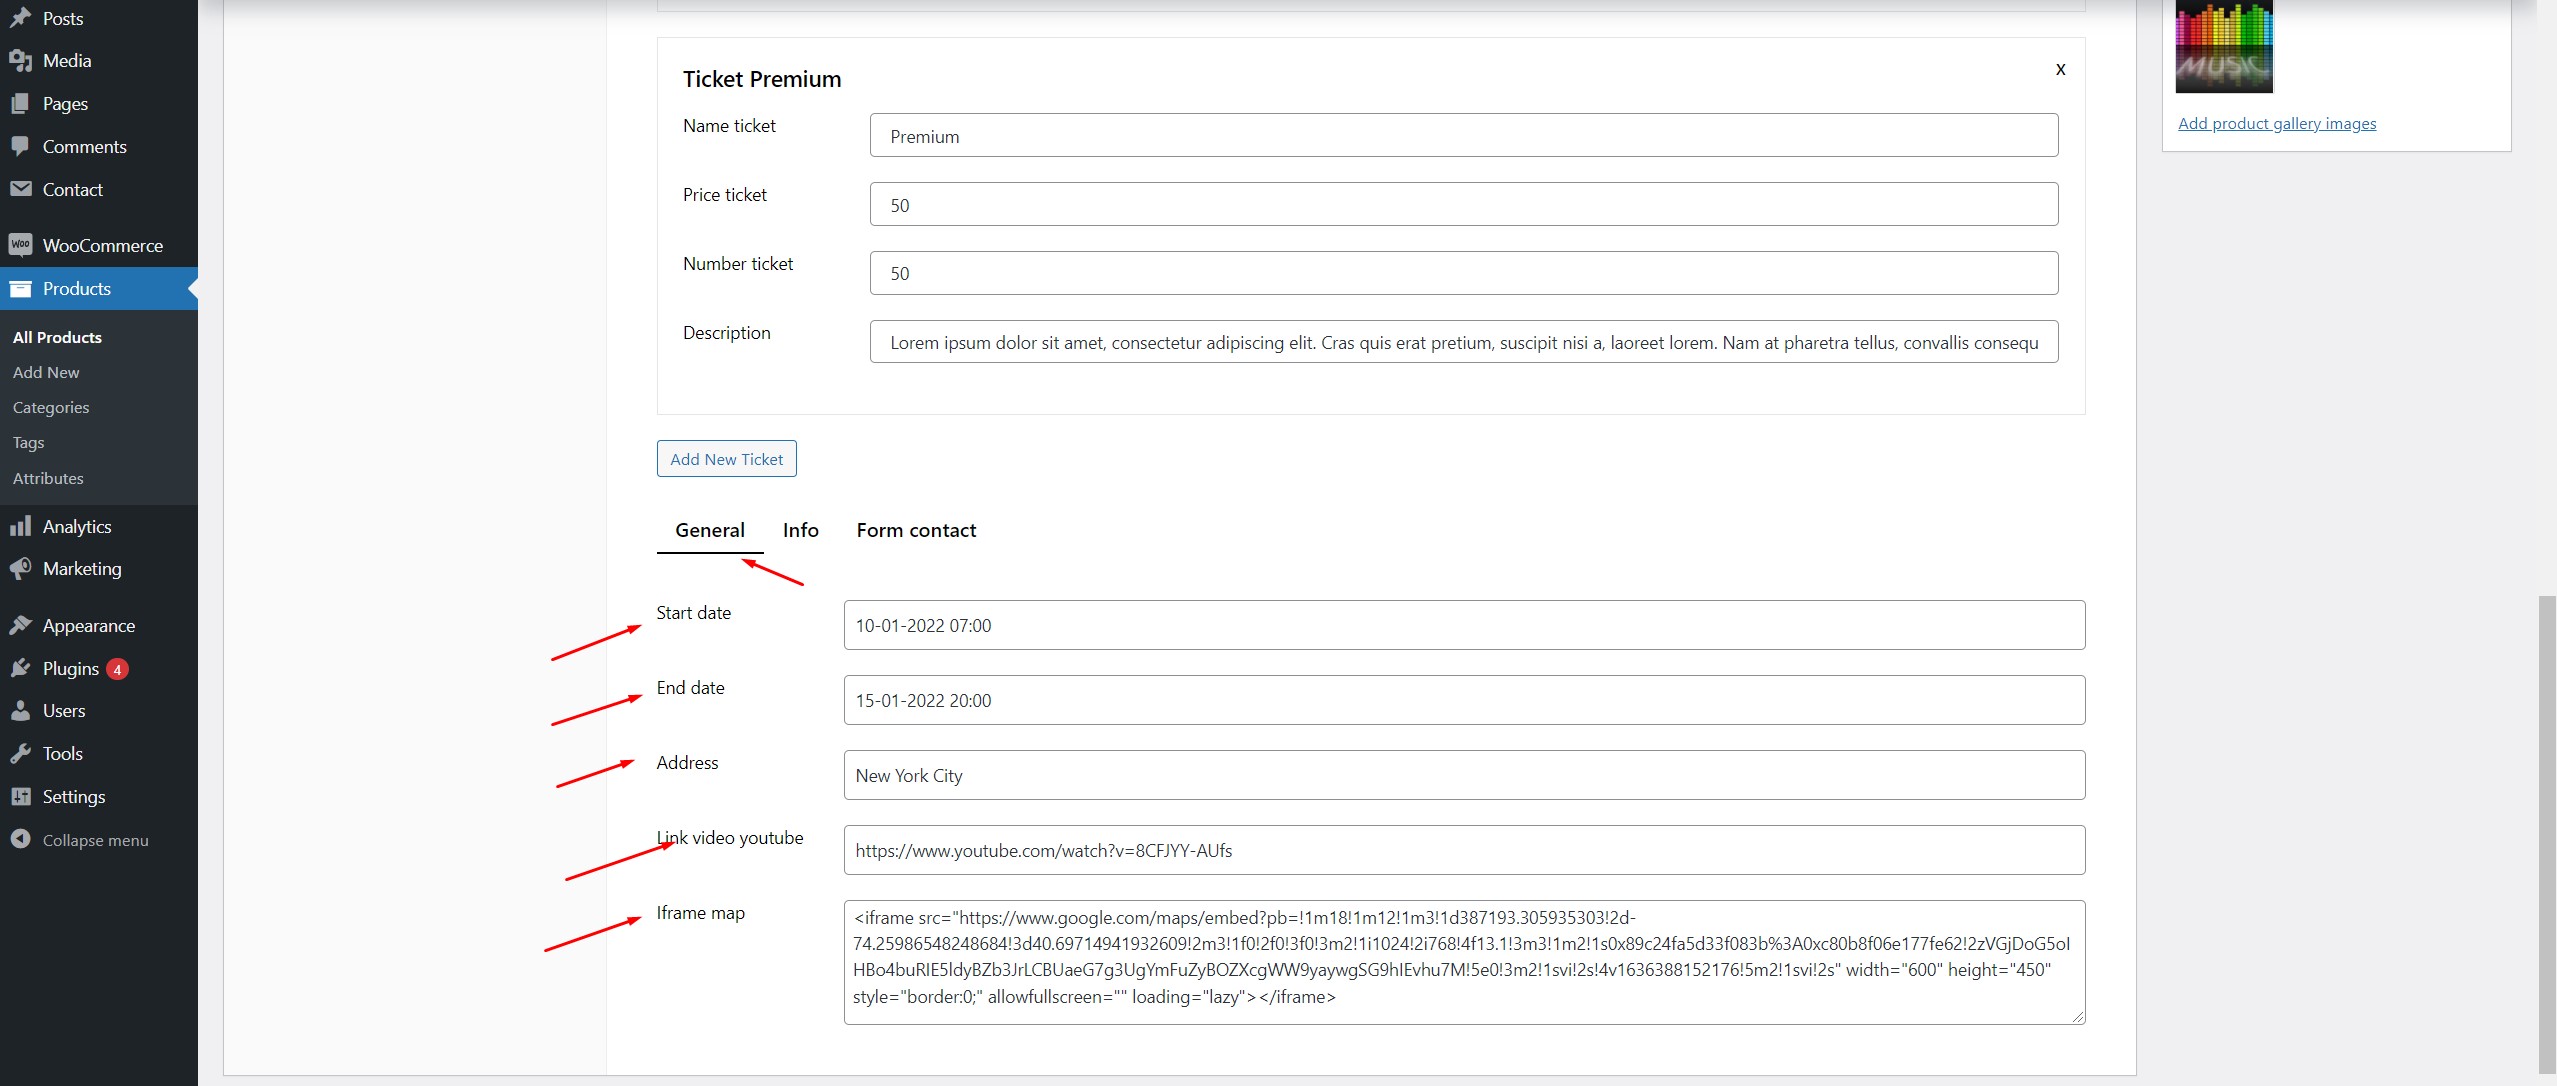Open Media library icon in sidebar
The width and height of the screenshot is (2557, 1086).
20,61
